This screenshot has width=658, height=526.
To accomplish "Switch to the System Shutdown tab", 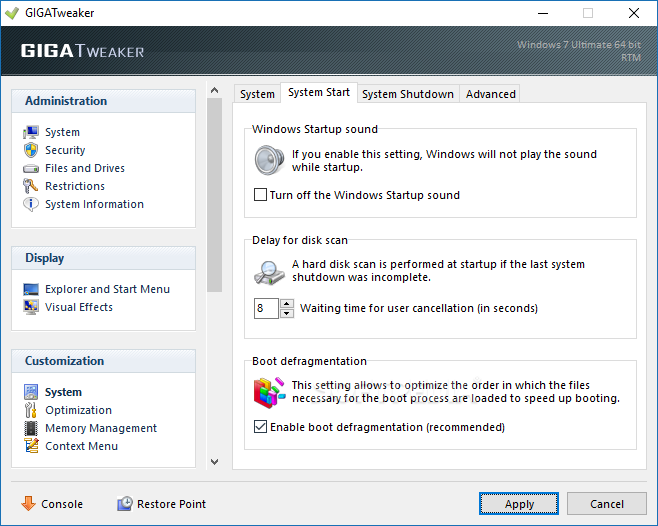I will 408,94.
